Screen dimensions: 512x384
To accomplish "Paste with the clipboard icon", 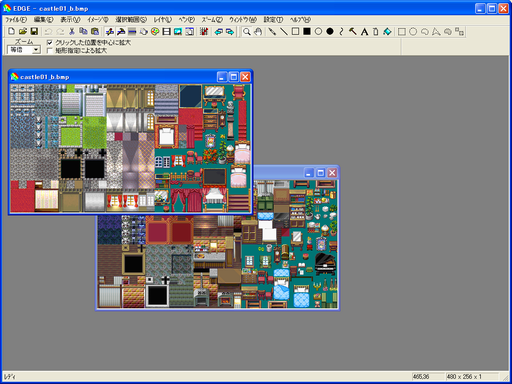I will (x=95, y=31).
